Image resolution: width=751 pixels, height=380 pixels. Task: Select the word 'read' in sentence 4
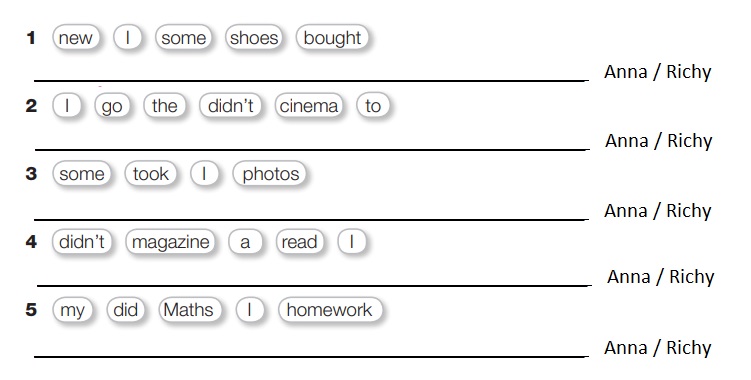click(300, 242)
